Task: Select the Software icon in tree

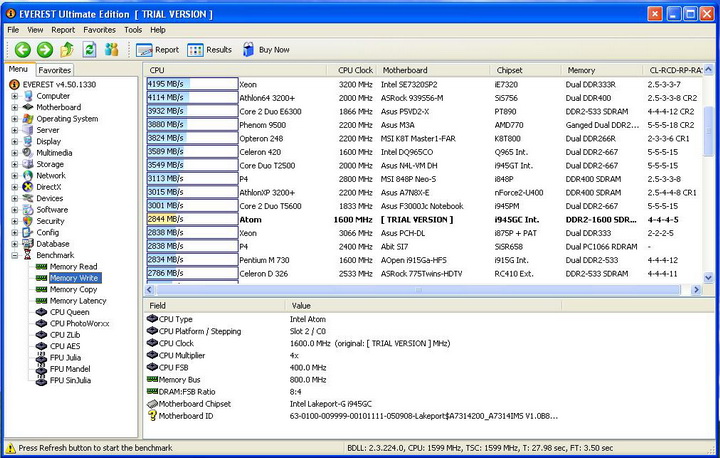Action: (28, 209)
